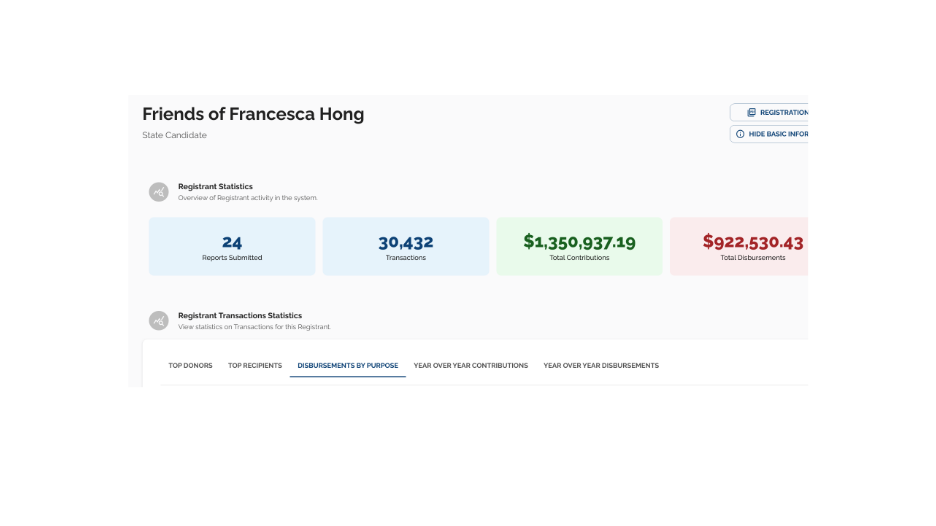This screenshot has height=526, width=936.
Task: Click the Registrant Statistics chart icon
Action: (x=159, y=192)
